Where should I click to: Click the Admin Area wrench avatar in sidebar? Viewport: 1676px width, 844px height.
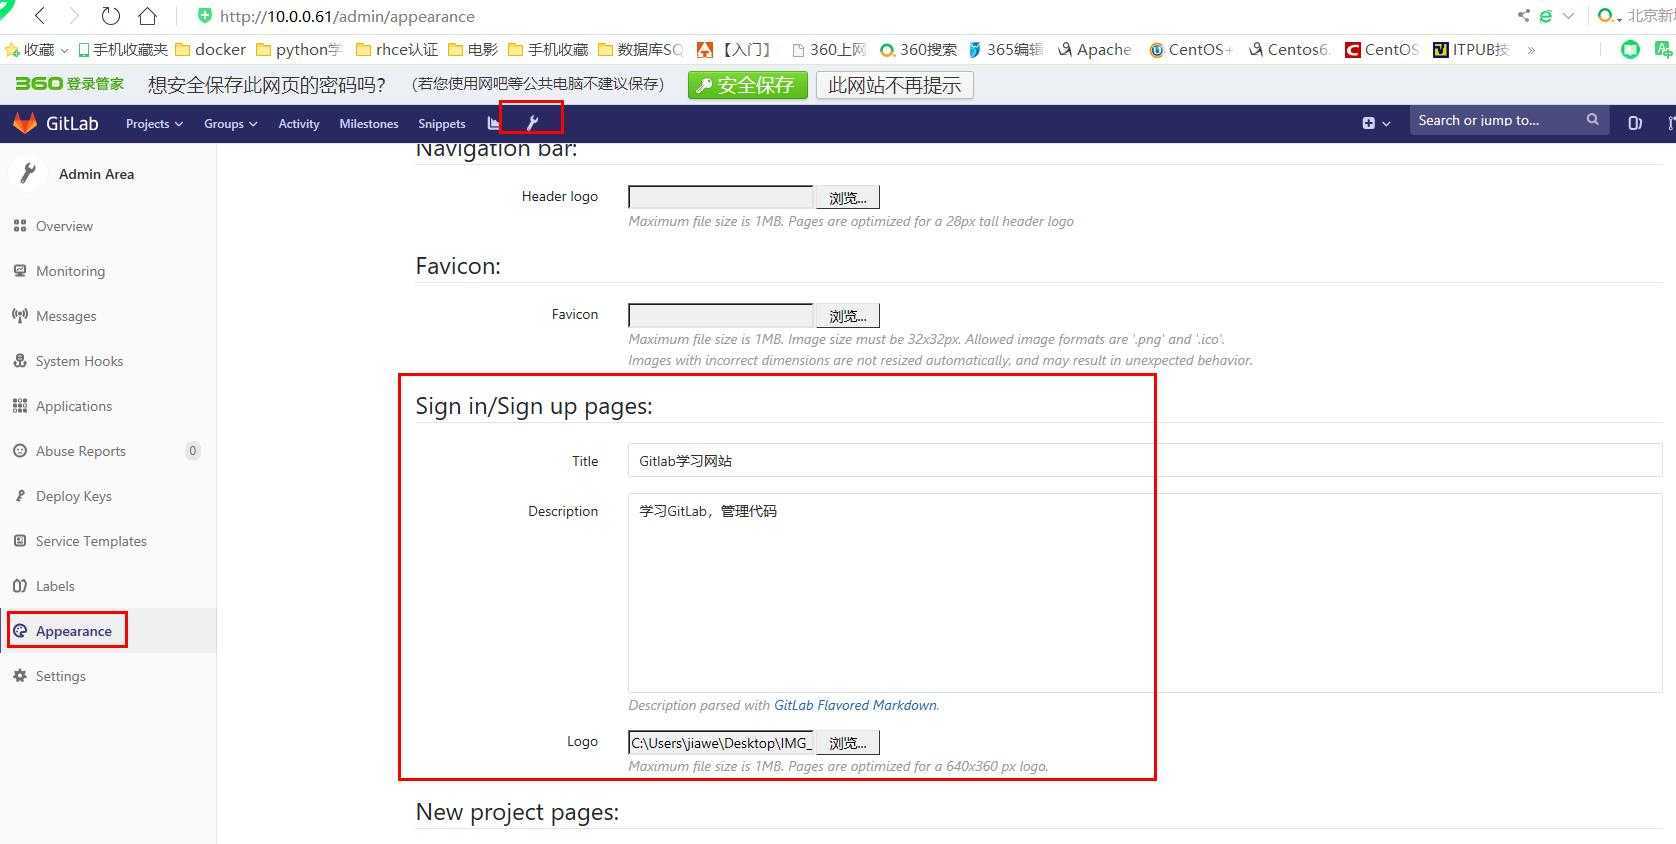point(28,174)
